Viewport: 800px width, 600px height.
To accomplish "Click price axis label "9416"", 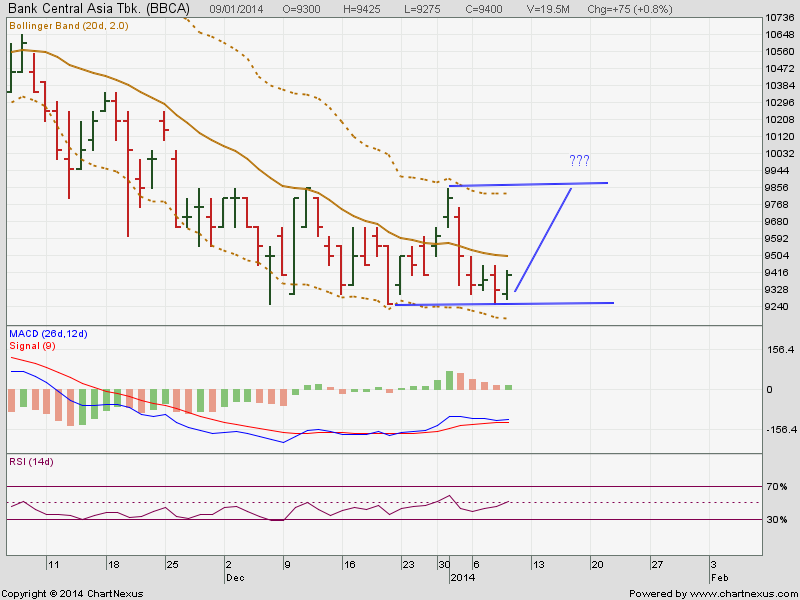I will pos(777,272).
